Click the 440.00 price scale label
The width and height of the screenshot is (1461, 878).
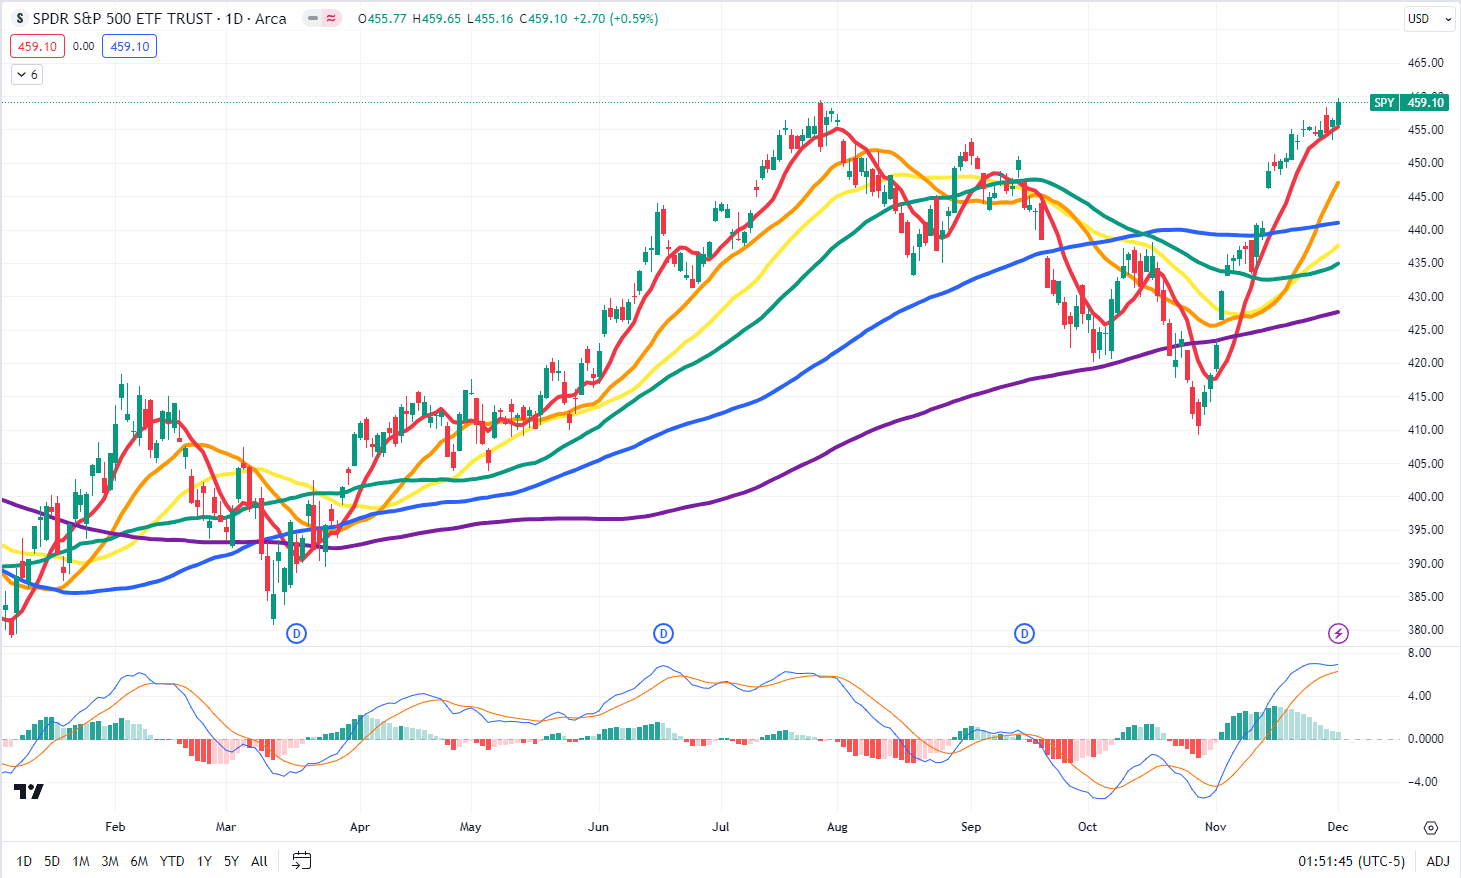tap(1425, 230)
